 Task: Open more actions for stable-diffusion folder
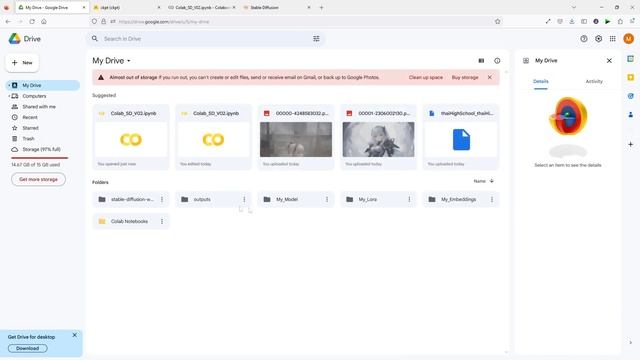(162, 199)
